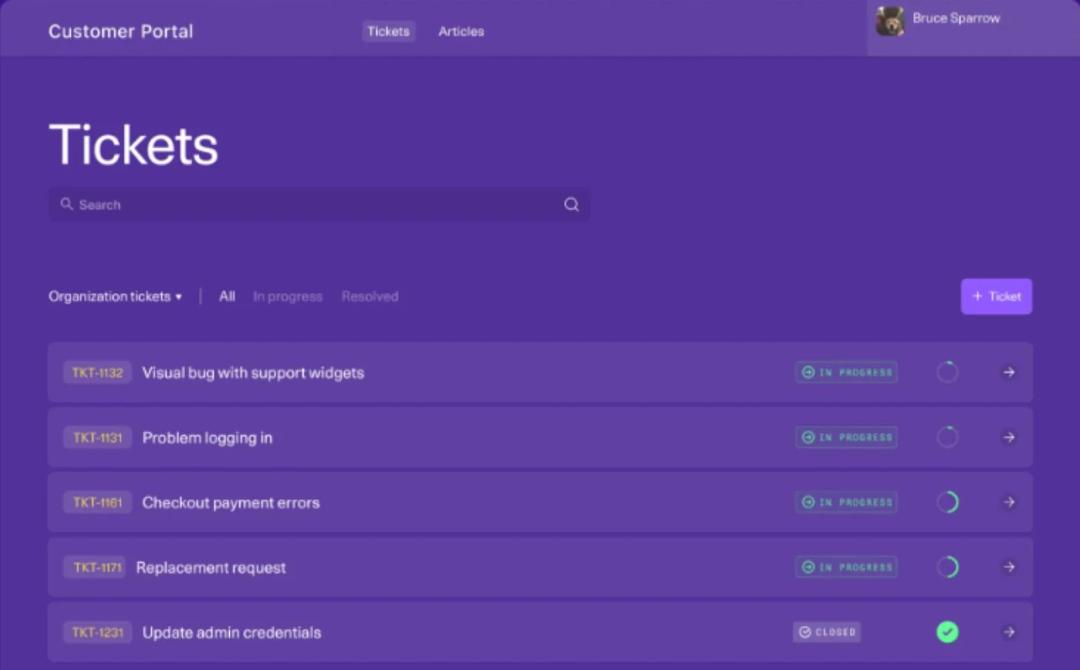Viewport: 1080px width, 670px height.
Task: Click the progress circle for Checkout payment errors
Action: coord(947,502)
